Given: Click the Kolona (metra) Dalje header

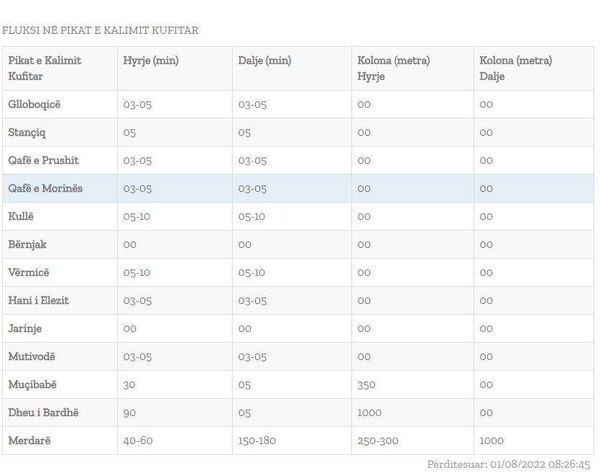Looking at the screenshot, I should (x=515, y=68).
